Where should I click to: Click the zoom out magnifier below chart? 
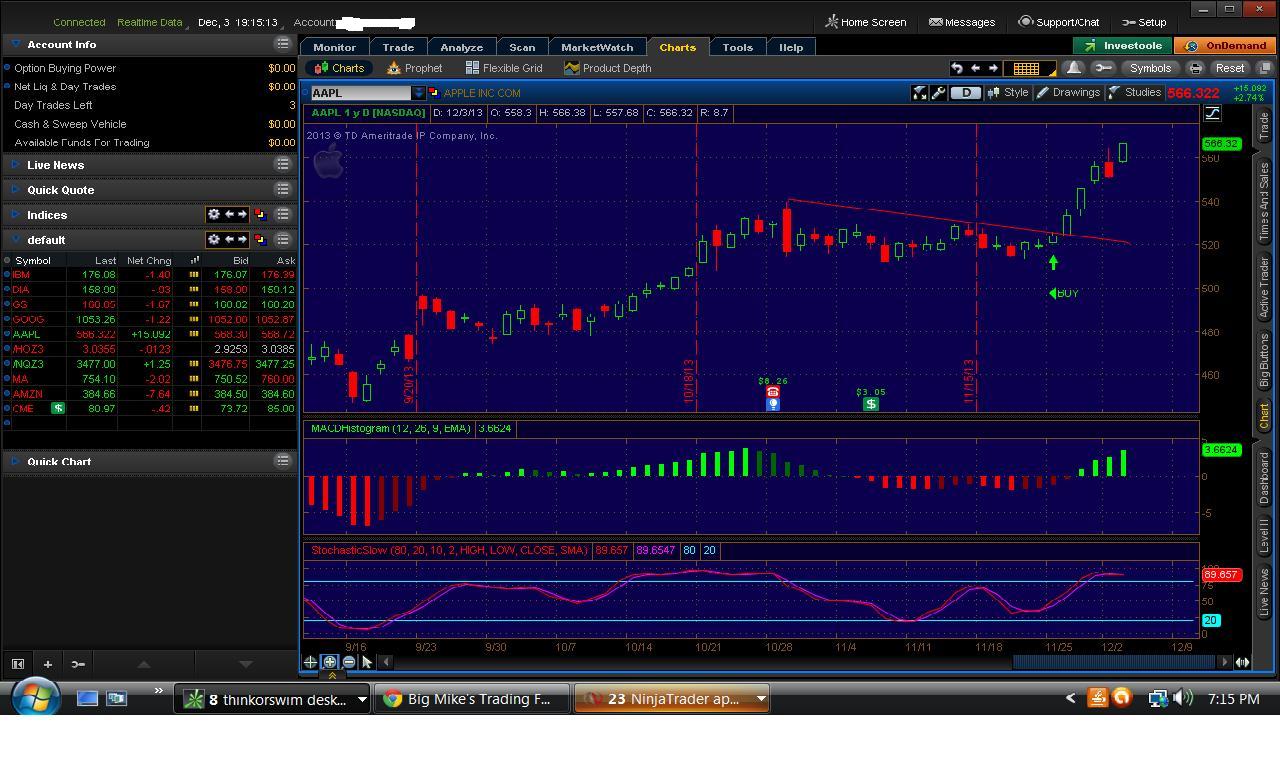(348, 662)
